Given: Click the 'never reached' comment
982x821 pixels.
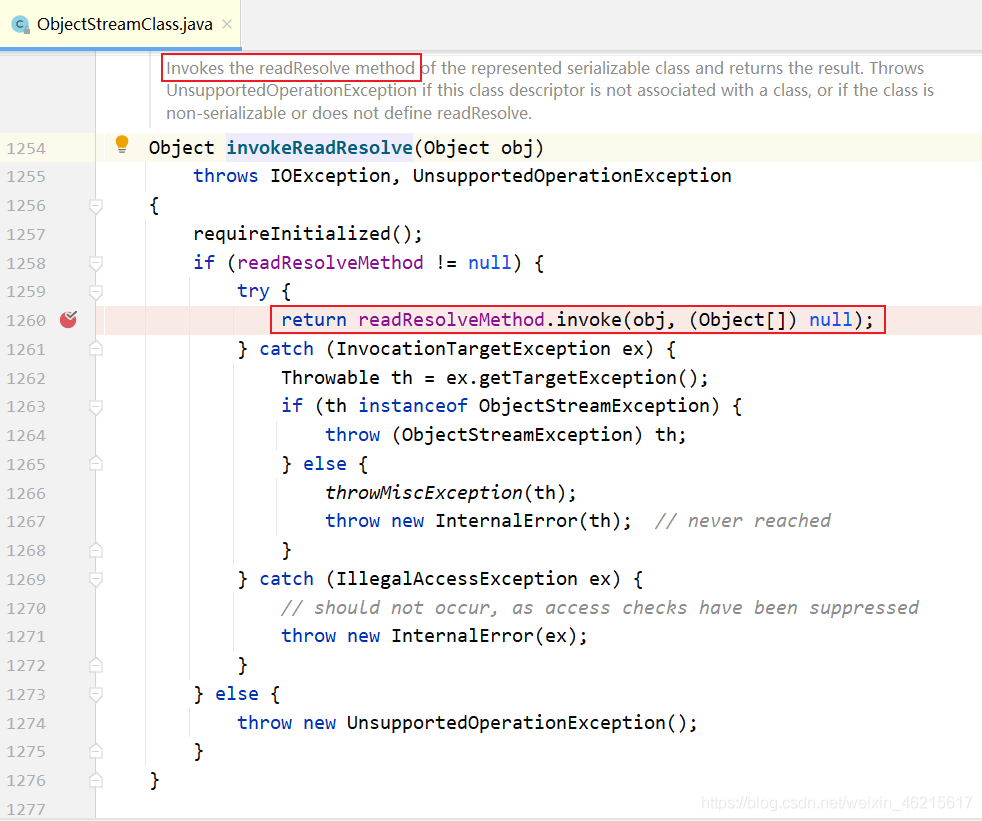Looking at the screenshot, I should (x=743, y=521).
